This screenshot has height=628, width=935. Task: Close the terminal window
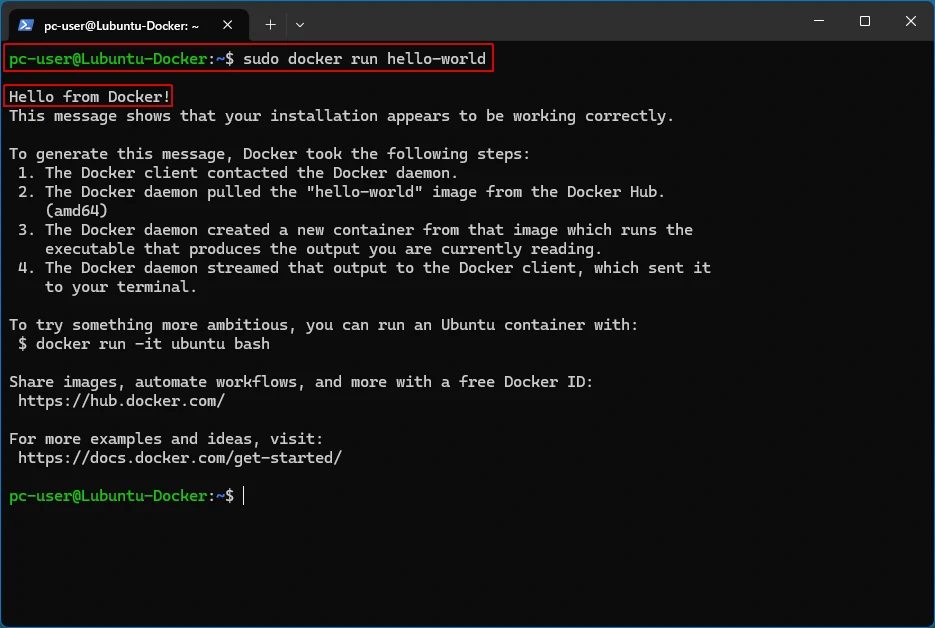tap(911, 22)
